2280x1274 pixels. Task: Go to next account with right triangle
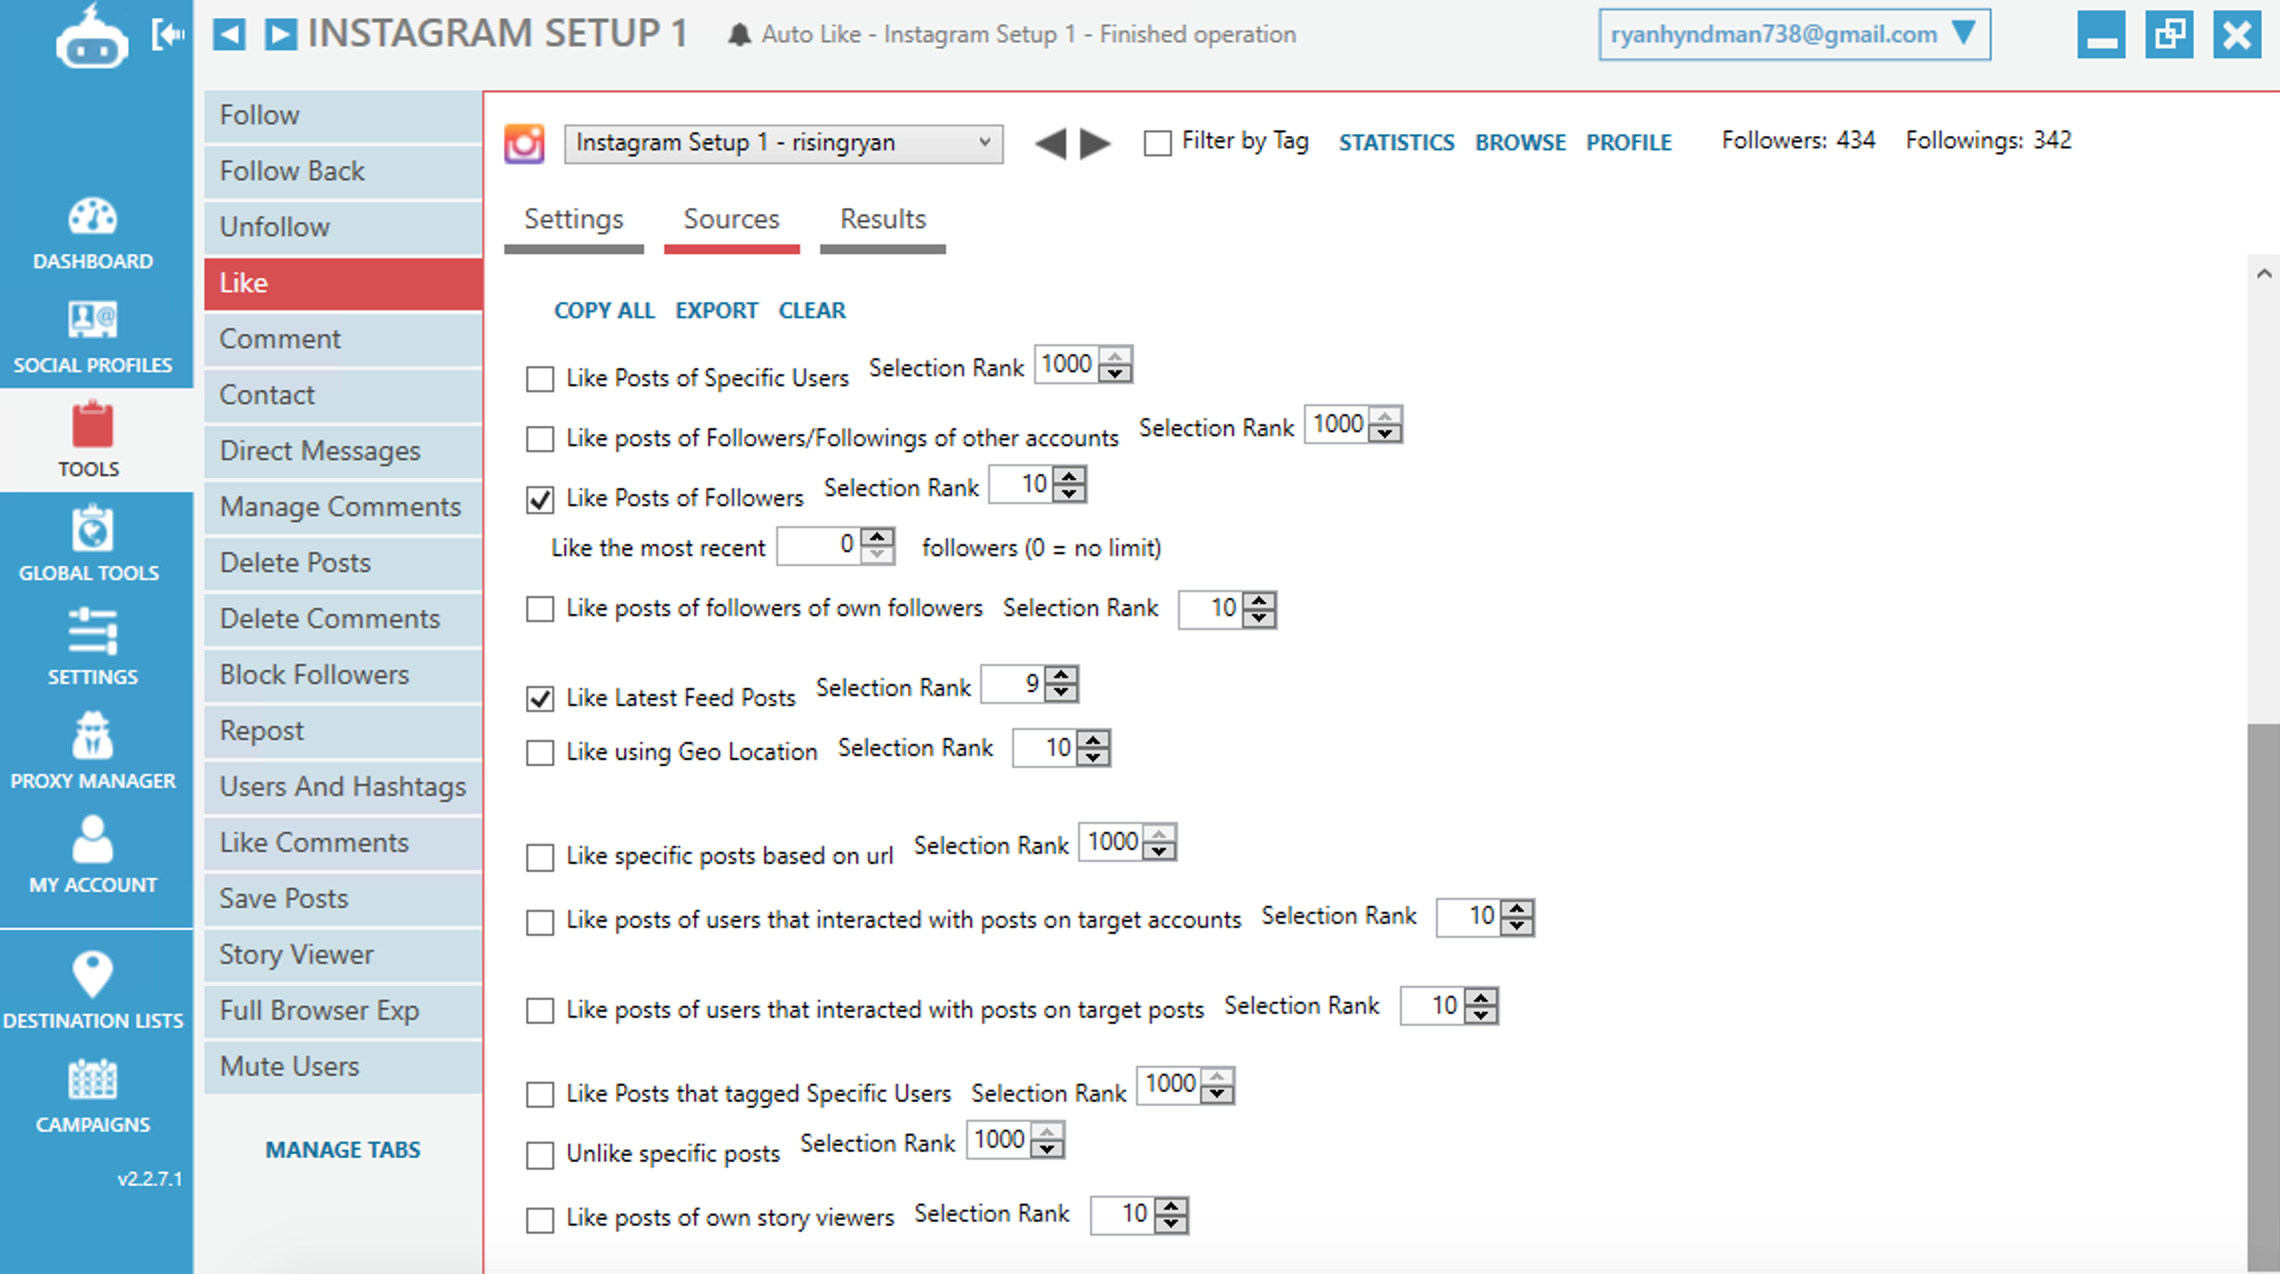[x=1095, y=143]
